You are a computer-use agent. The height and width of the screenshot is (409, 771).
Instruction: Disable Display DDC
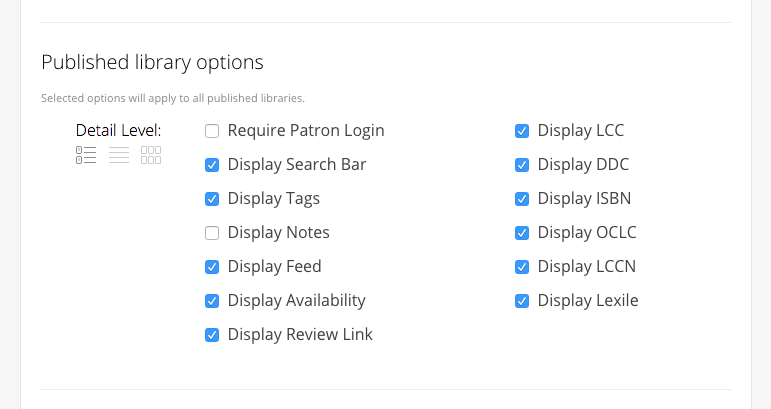click(x=522, y=165)
